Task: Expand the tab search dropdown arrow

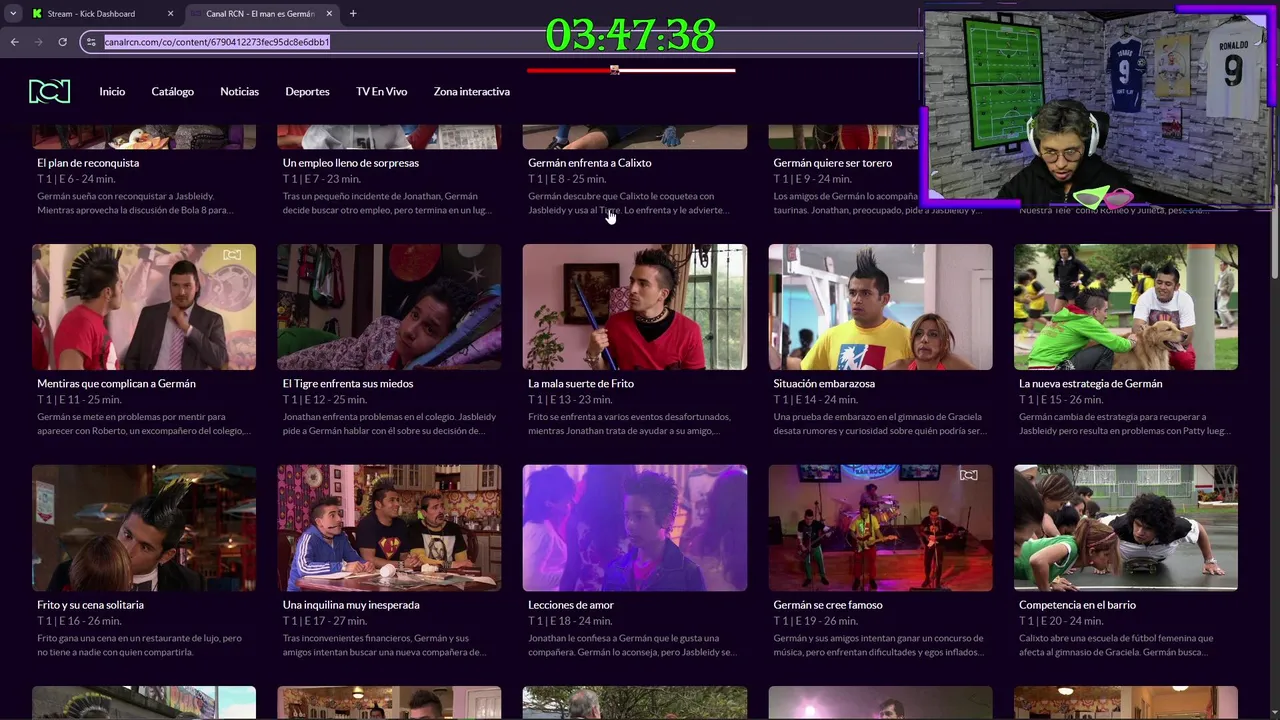Action: [13, 14]
